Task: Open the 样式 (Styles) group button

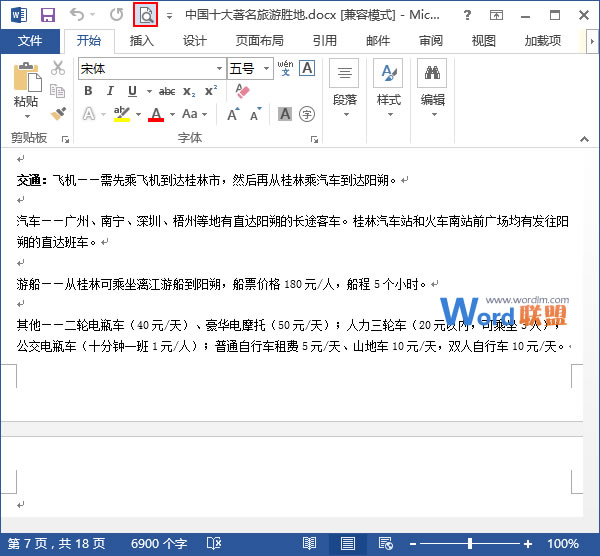Action: click(x=389, y=88)
